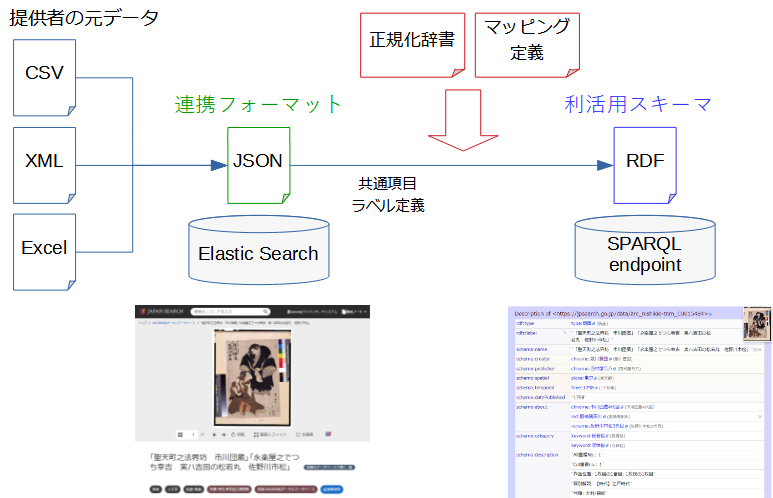Click the rdf:type property link

tap(525, 323)
